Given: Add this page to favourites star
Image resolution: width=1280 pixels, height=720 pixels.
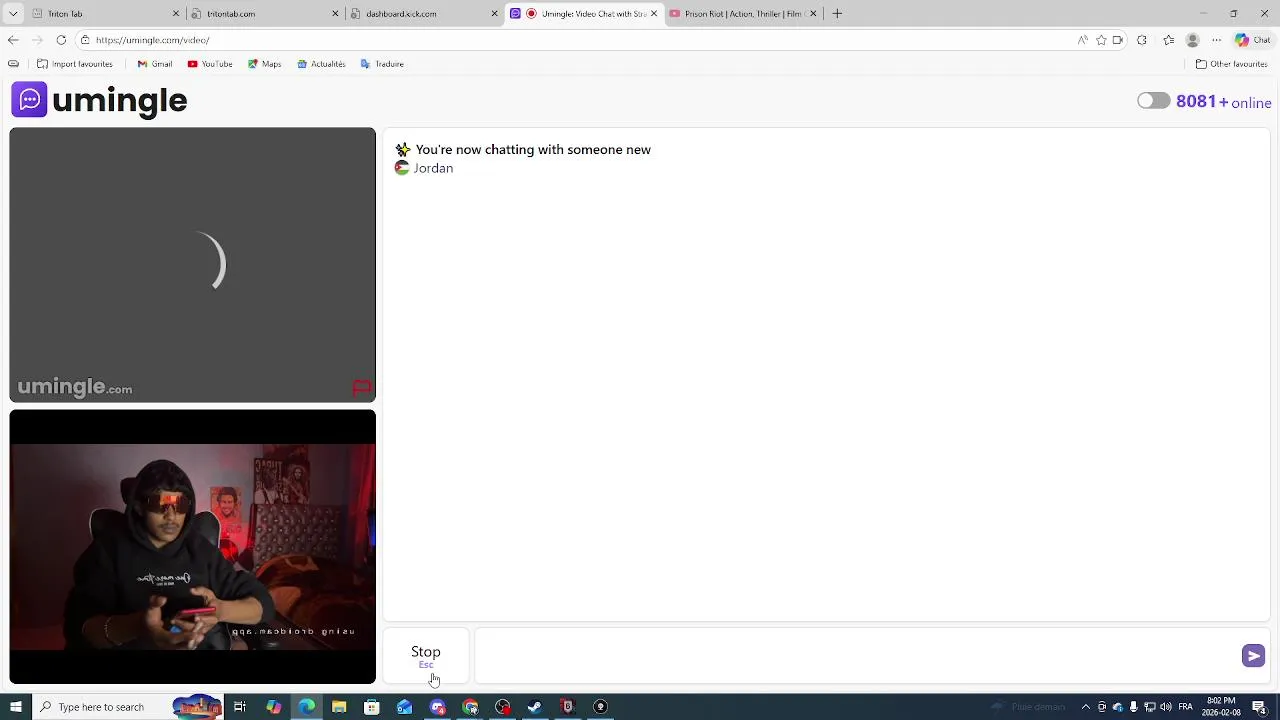Looking at the screenshot, I should (x=1101, y=40).
